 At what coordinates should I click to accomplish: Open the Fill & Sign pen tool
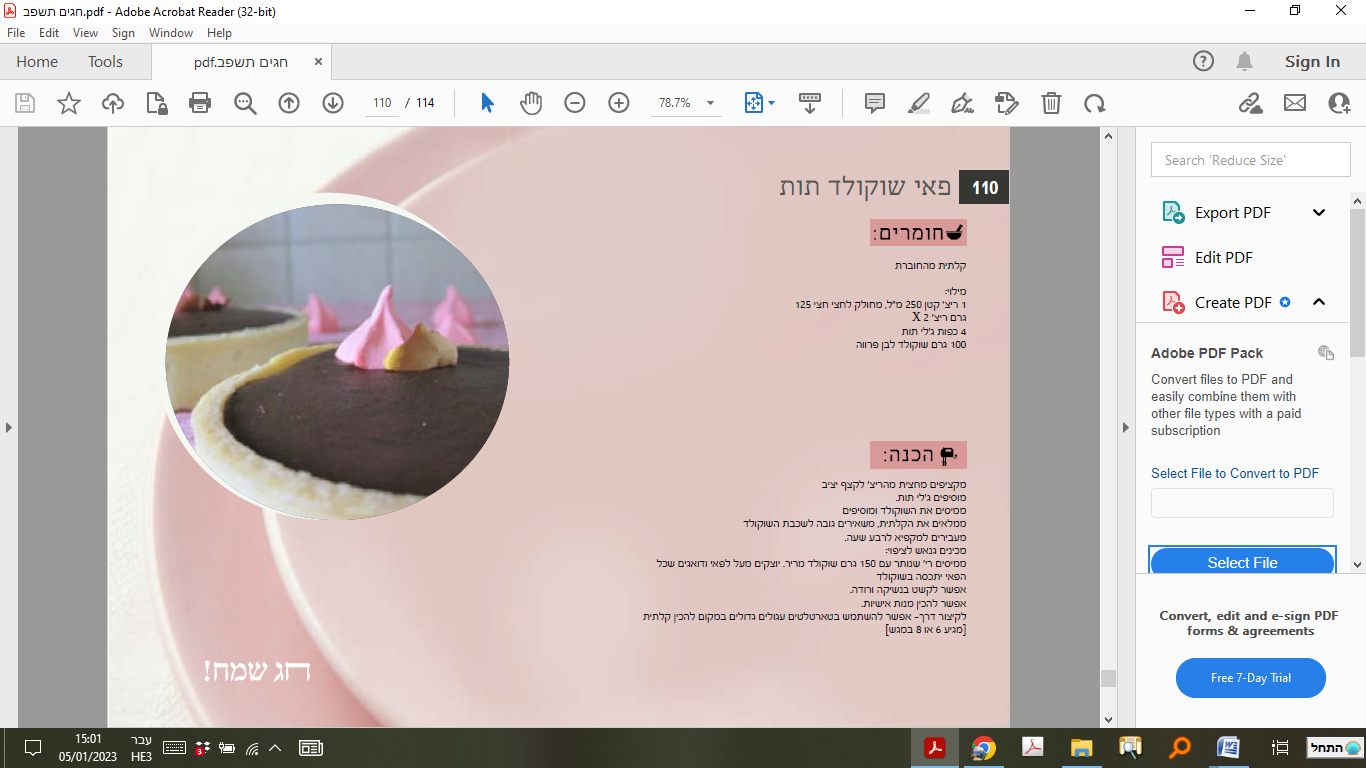[x=962, y=103]
